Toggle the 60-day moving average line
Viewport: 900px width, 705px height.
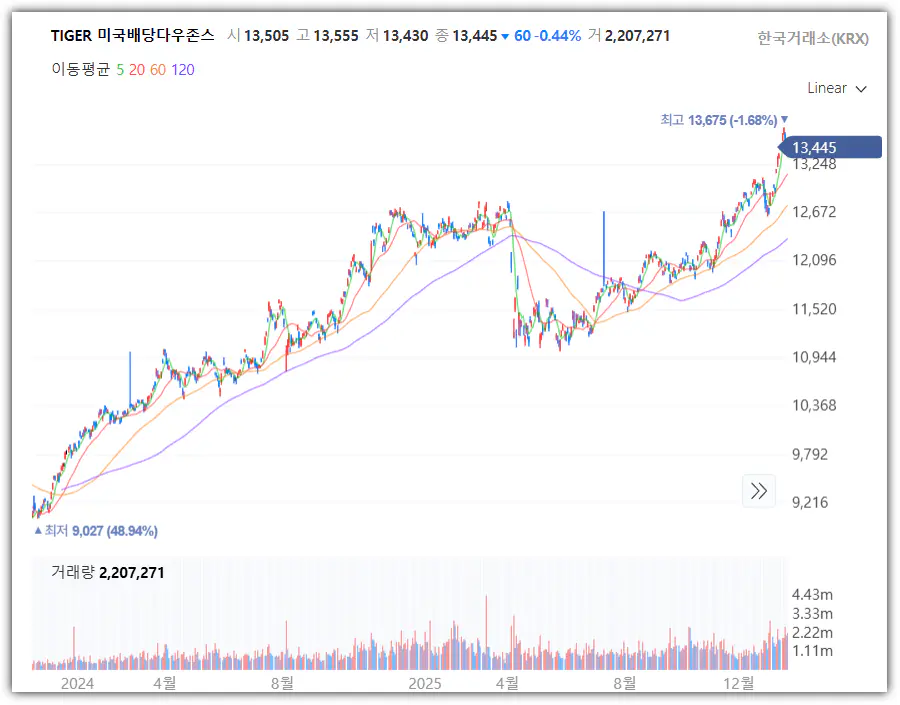157,69
